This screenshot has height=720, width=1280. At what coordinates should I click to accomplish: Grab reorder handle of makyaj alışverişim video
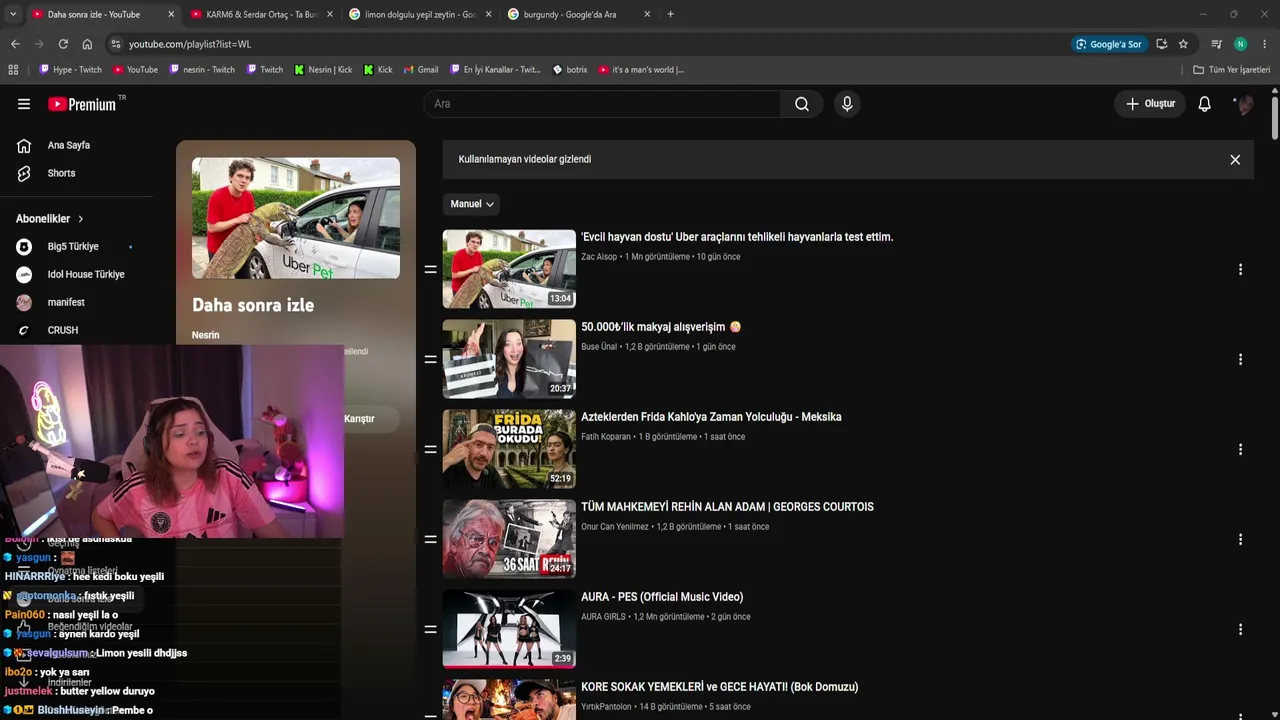click(430, 359)
